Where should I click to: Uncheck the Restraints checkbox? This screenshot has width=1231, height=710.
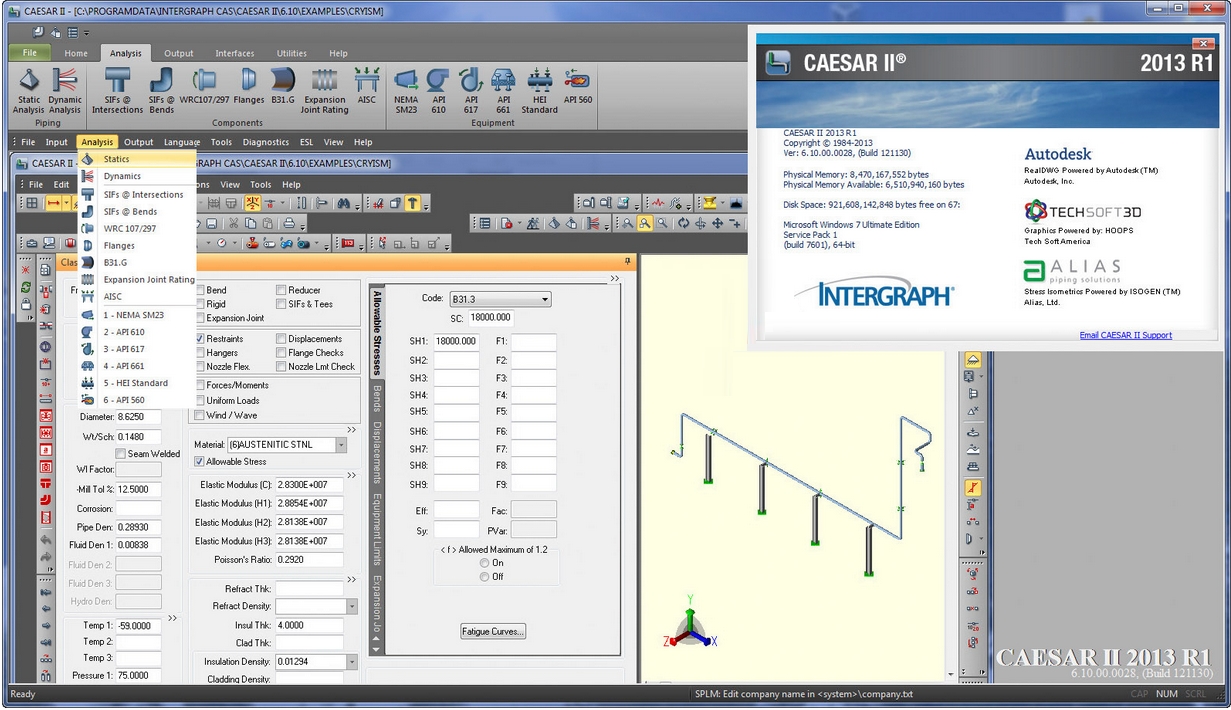click(x=200, y=339)
